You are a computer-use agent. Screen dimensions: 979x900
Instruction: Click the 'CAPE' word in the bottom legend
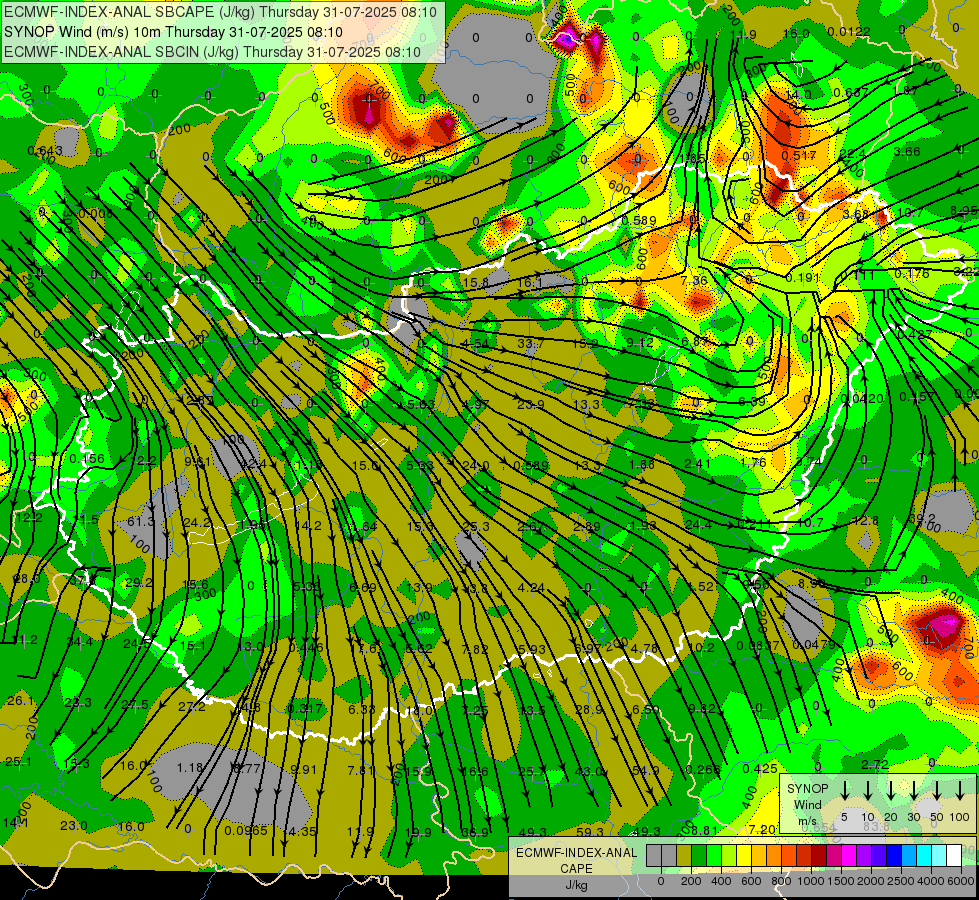click(x=576, y=869)
